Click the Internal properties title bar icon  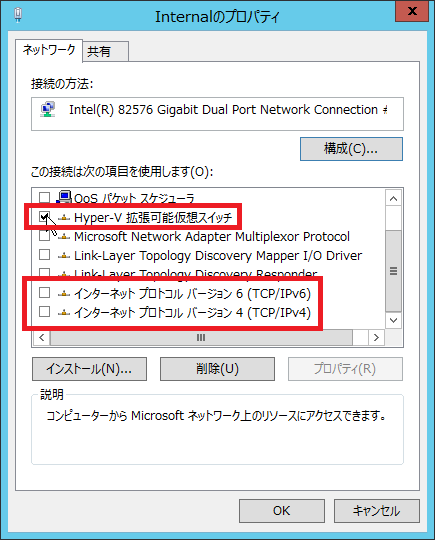coord(18,15)
